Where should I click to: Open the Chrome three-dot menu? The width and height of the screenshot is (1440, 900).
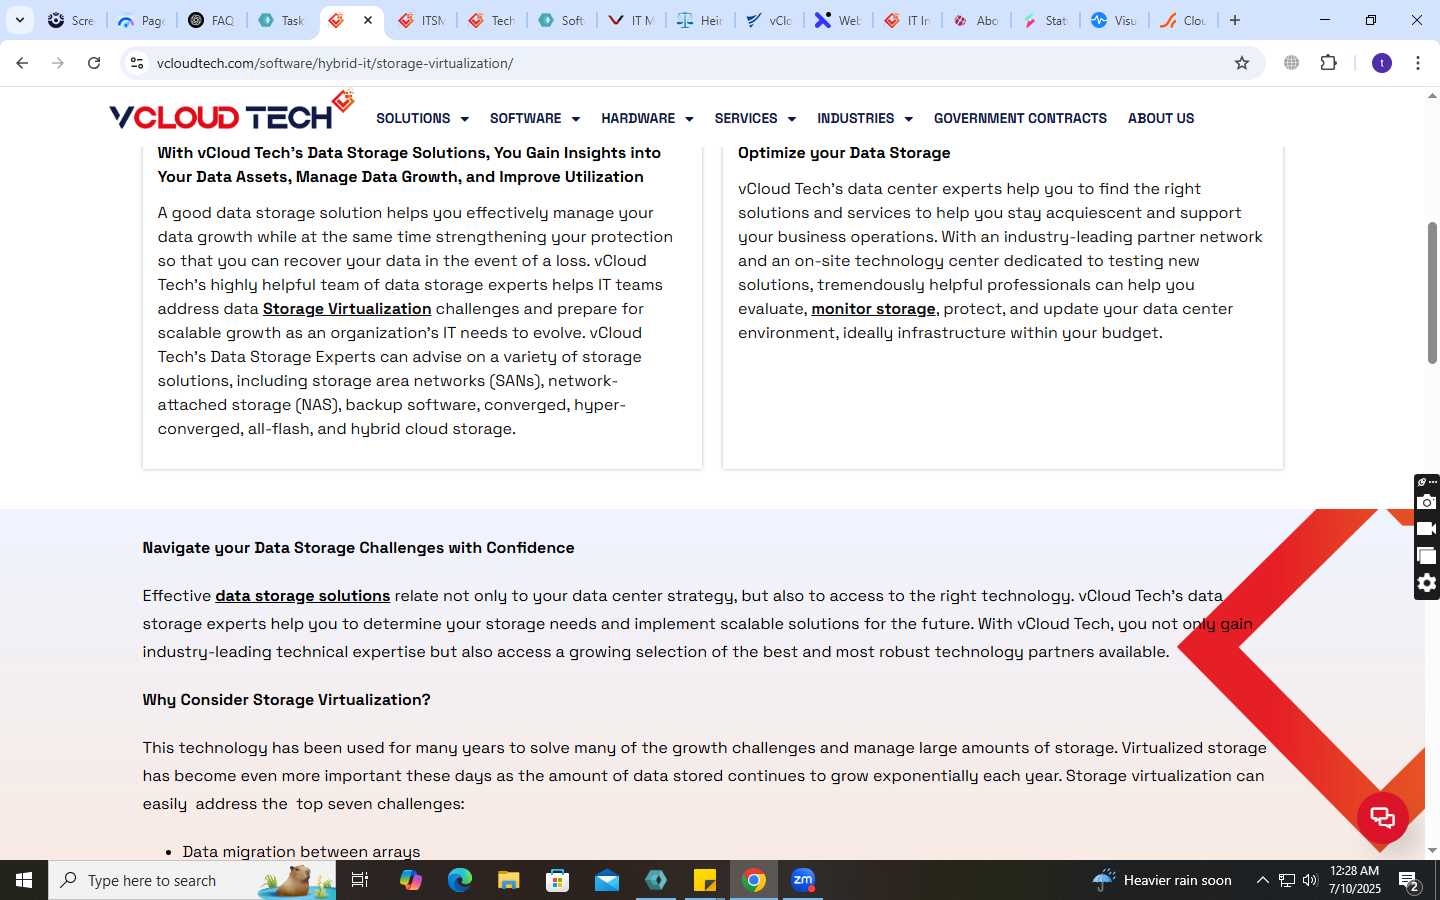(1418, 63)
